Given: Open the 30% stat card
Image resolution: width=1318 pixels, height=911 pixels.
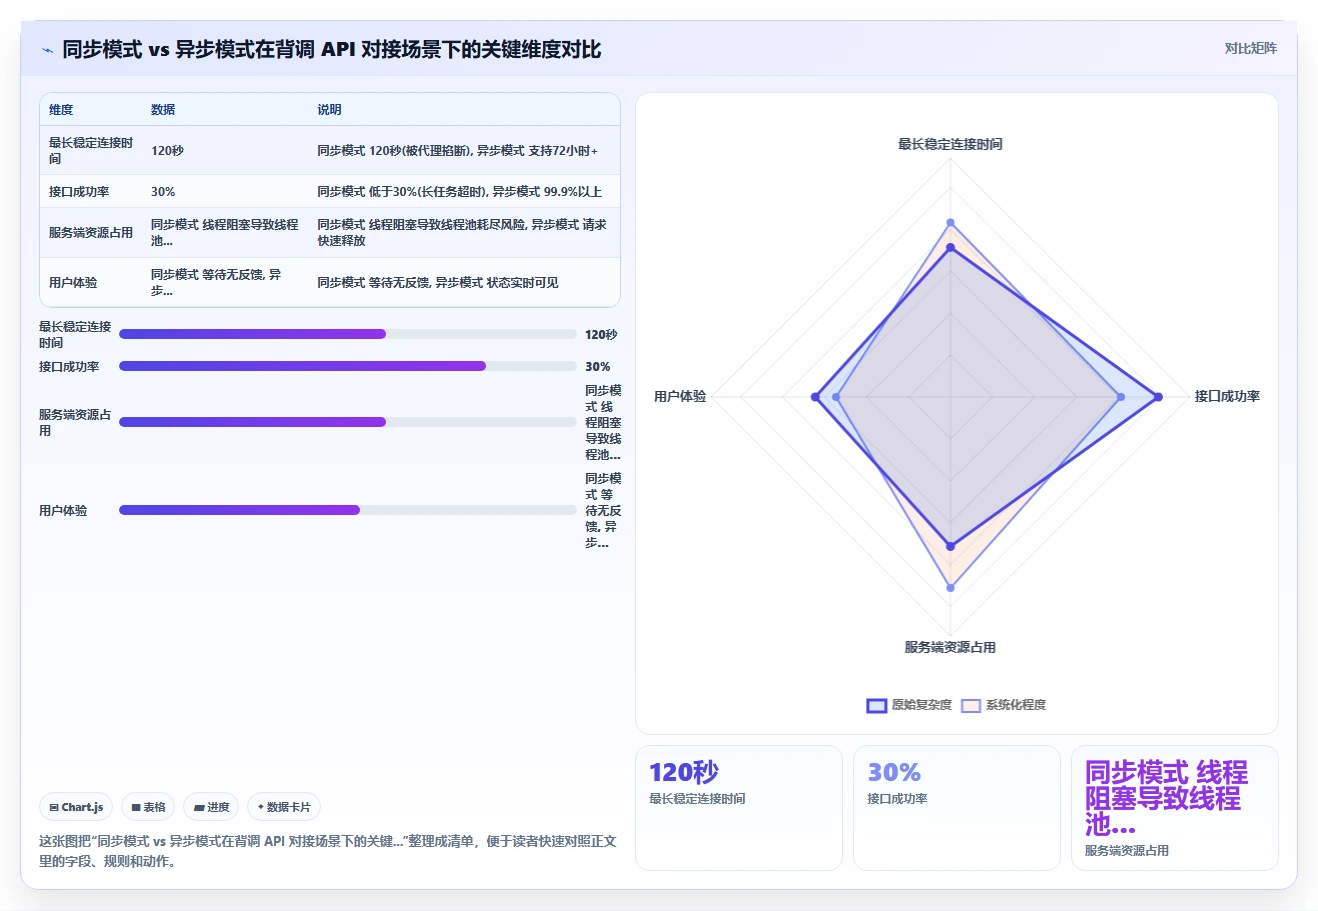Looking at the screenshot, I should click(957, 808).
